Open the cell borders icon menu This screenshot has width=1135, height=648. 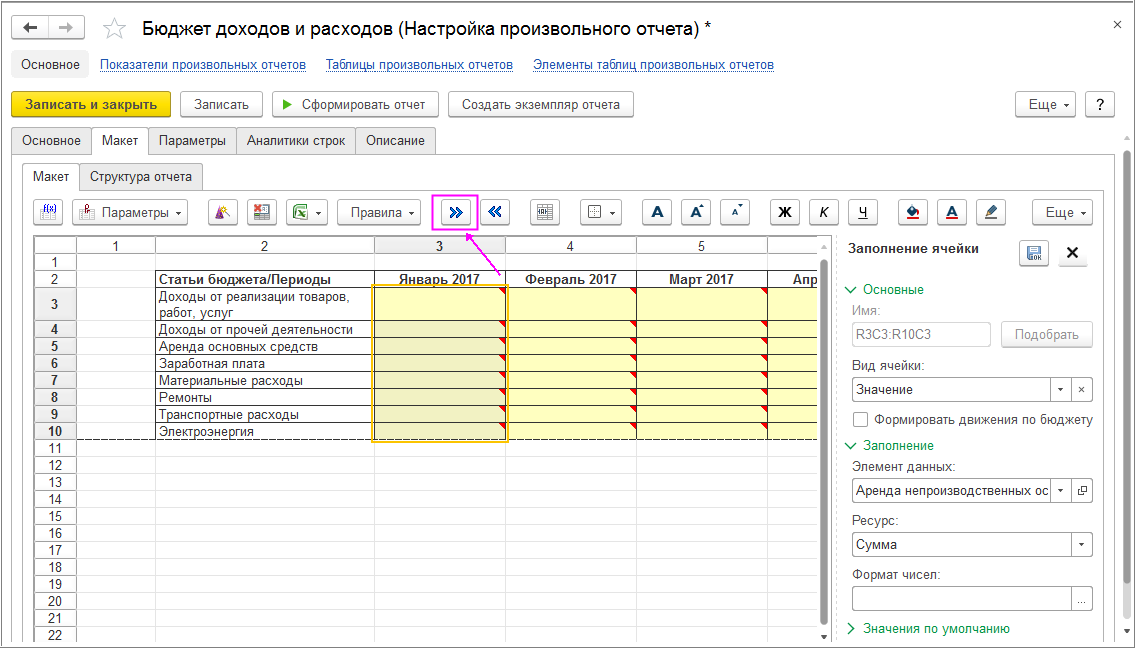(x=601, y=212)
